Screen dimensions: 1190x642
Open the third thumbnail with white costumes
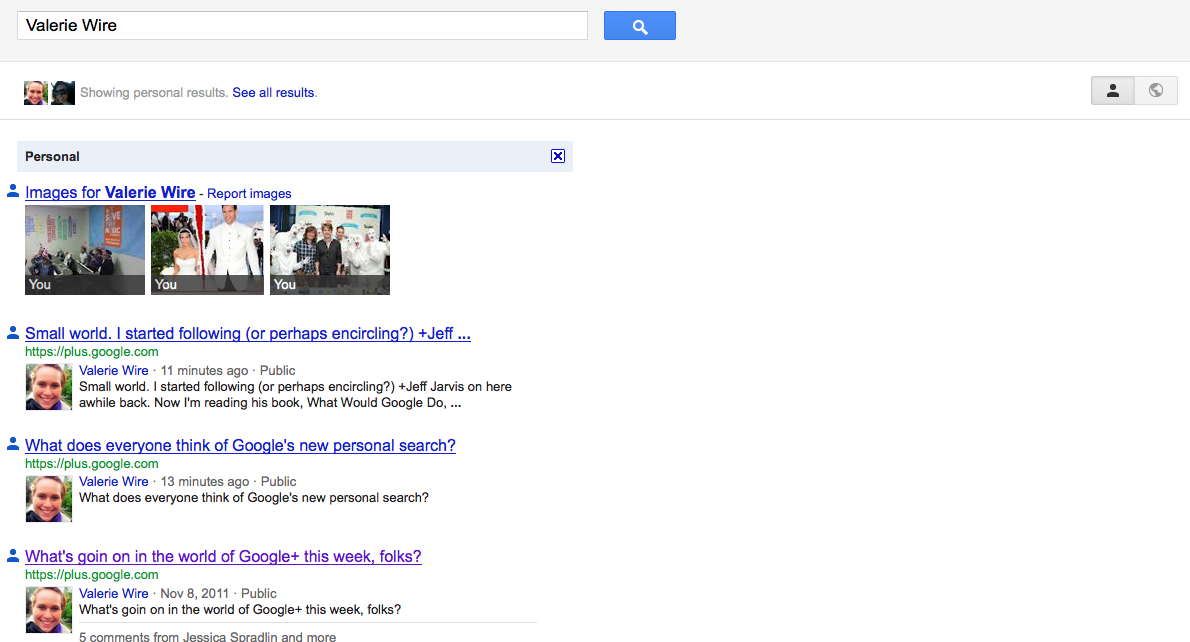point(329,249)
